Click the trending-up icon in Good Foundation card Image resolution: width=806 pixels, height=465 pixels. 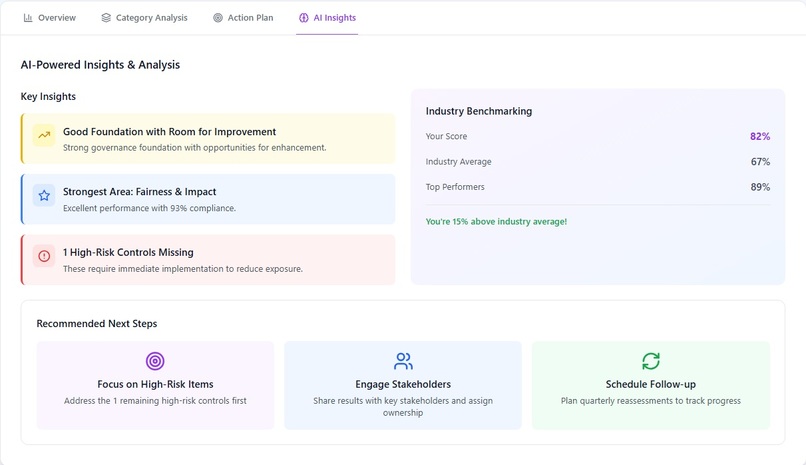pyautogui.click(x=44, y=136)
